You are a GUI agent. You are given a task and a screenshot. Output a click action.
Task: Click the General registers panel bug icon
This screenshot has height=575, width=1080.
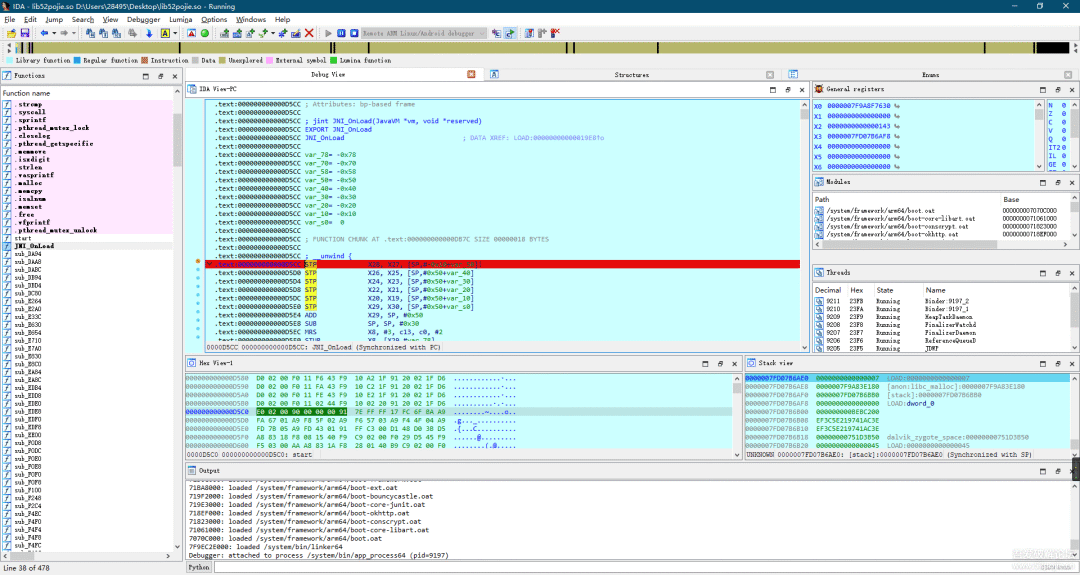tap(819, 89)
